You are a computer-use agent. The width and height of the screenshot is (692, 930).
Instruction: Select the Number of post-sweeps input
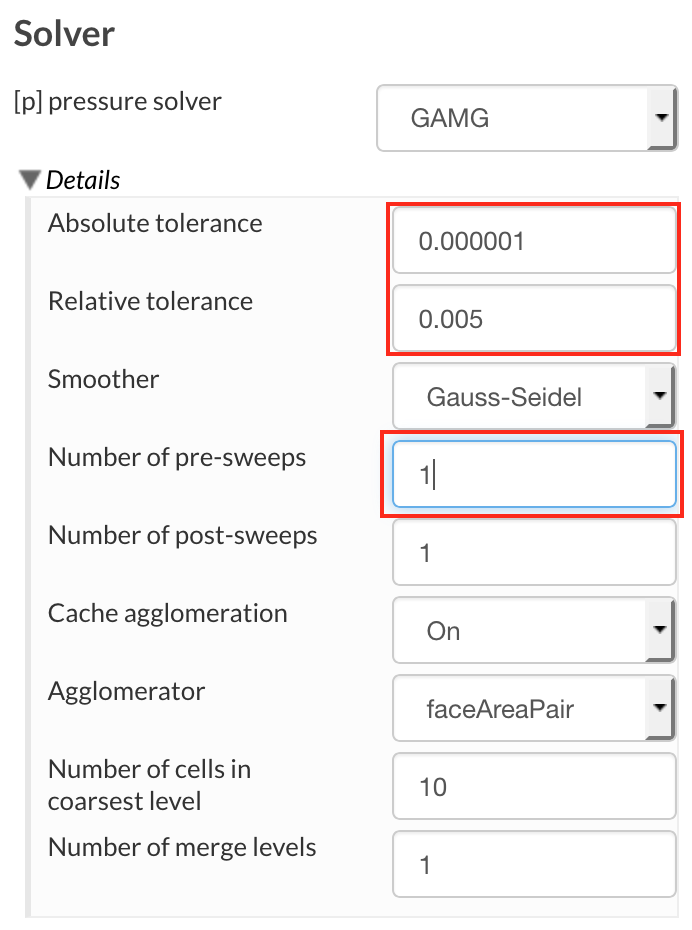coord(534,553)
